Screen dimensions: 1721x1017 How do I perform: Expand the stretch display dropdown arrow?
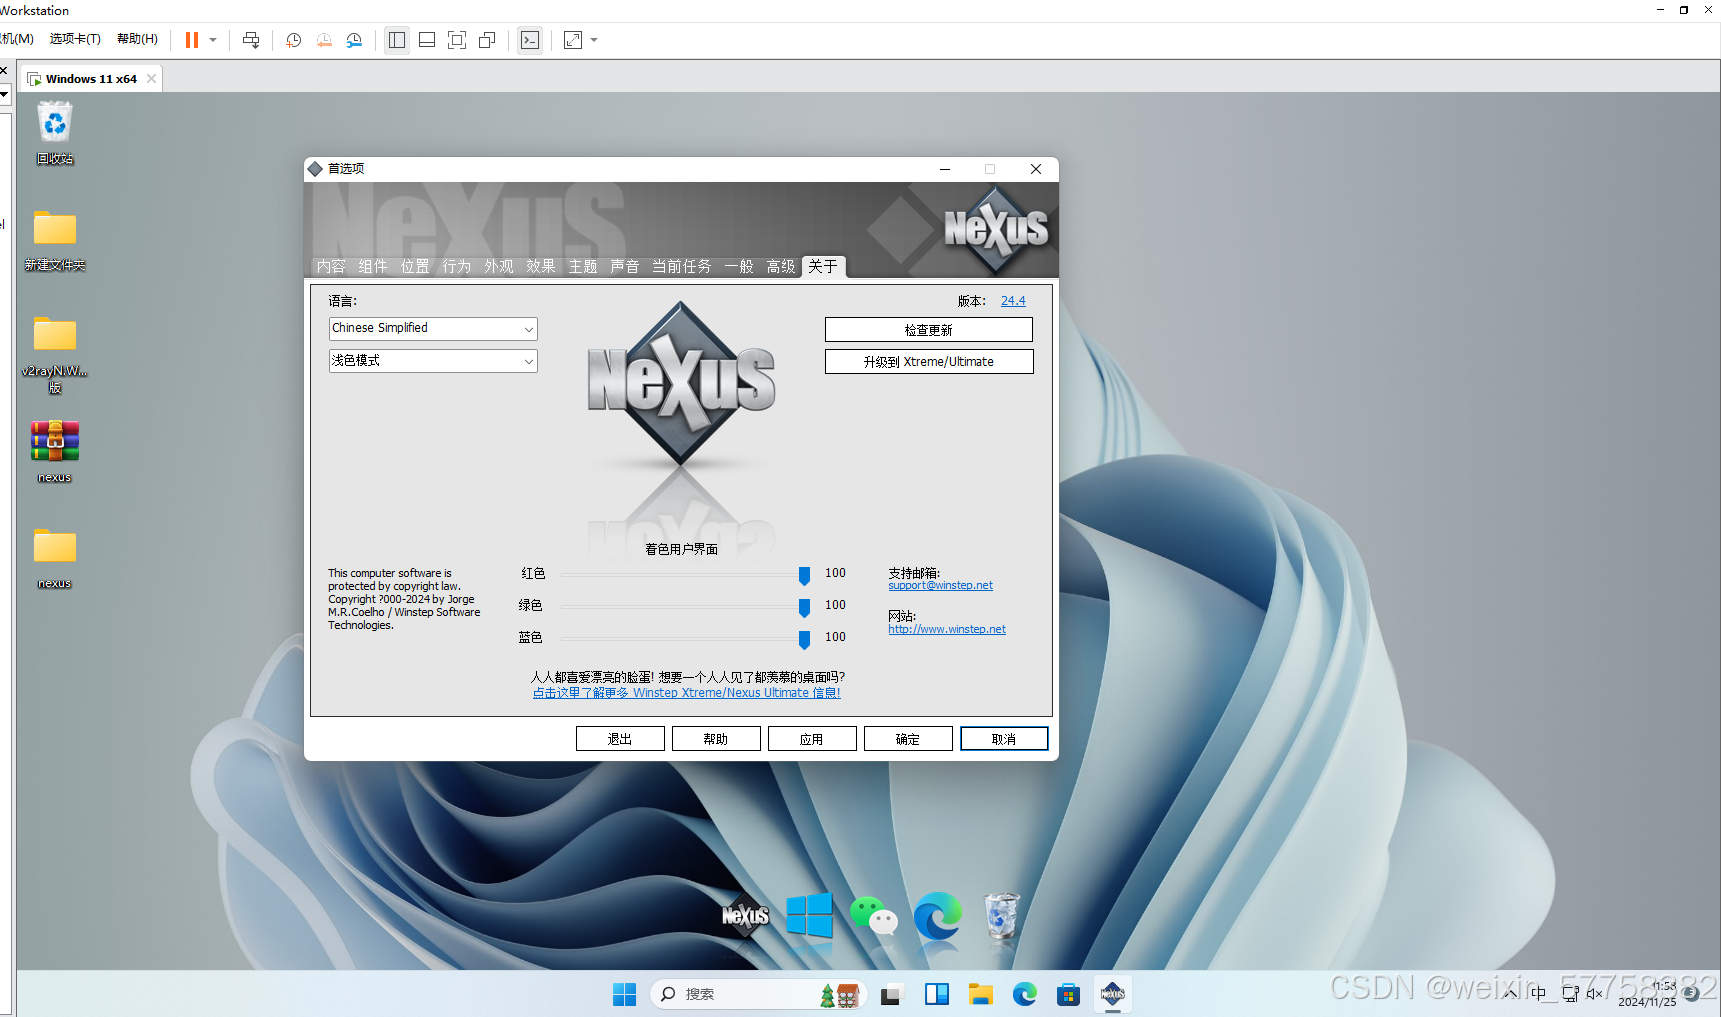click(594, 40)
